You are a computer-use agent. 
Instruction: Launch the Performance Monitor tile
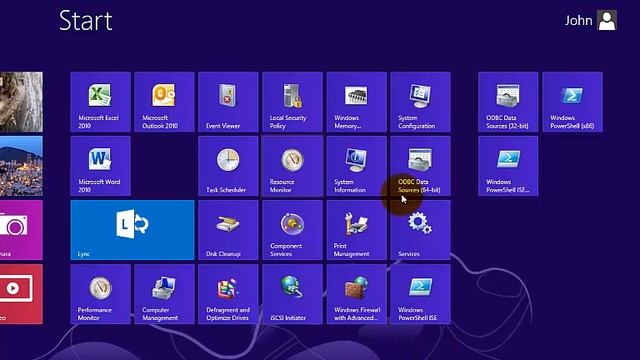(100, 294)
